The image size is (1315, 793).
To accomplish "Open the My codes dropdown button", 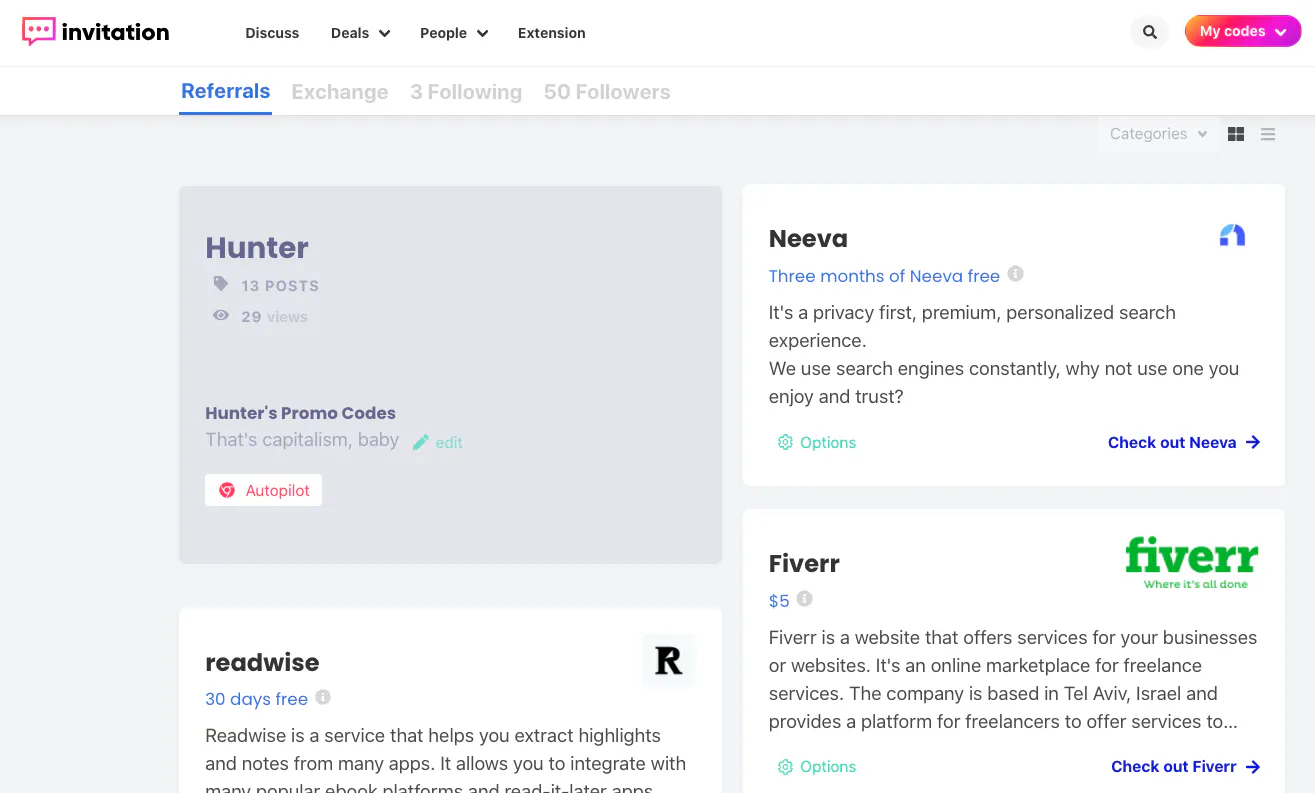I will click(x=1243, y=31).
